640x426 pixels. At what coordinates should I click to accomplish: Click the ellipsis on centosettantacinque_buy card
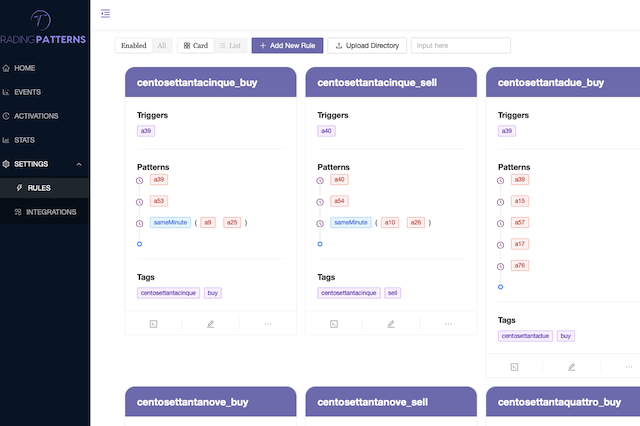point(267,324)
